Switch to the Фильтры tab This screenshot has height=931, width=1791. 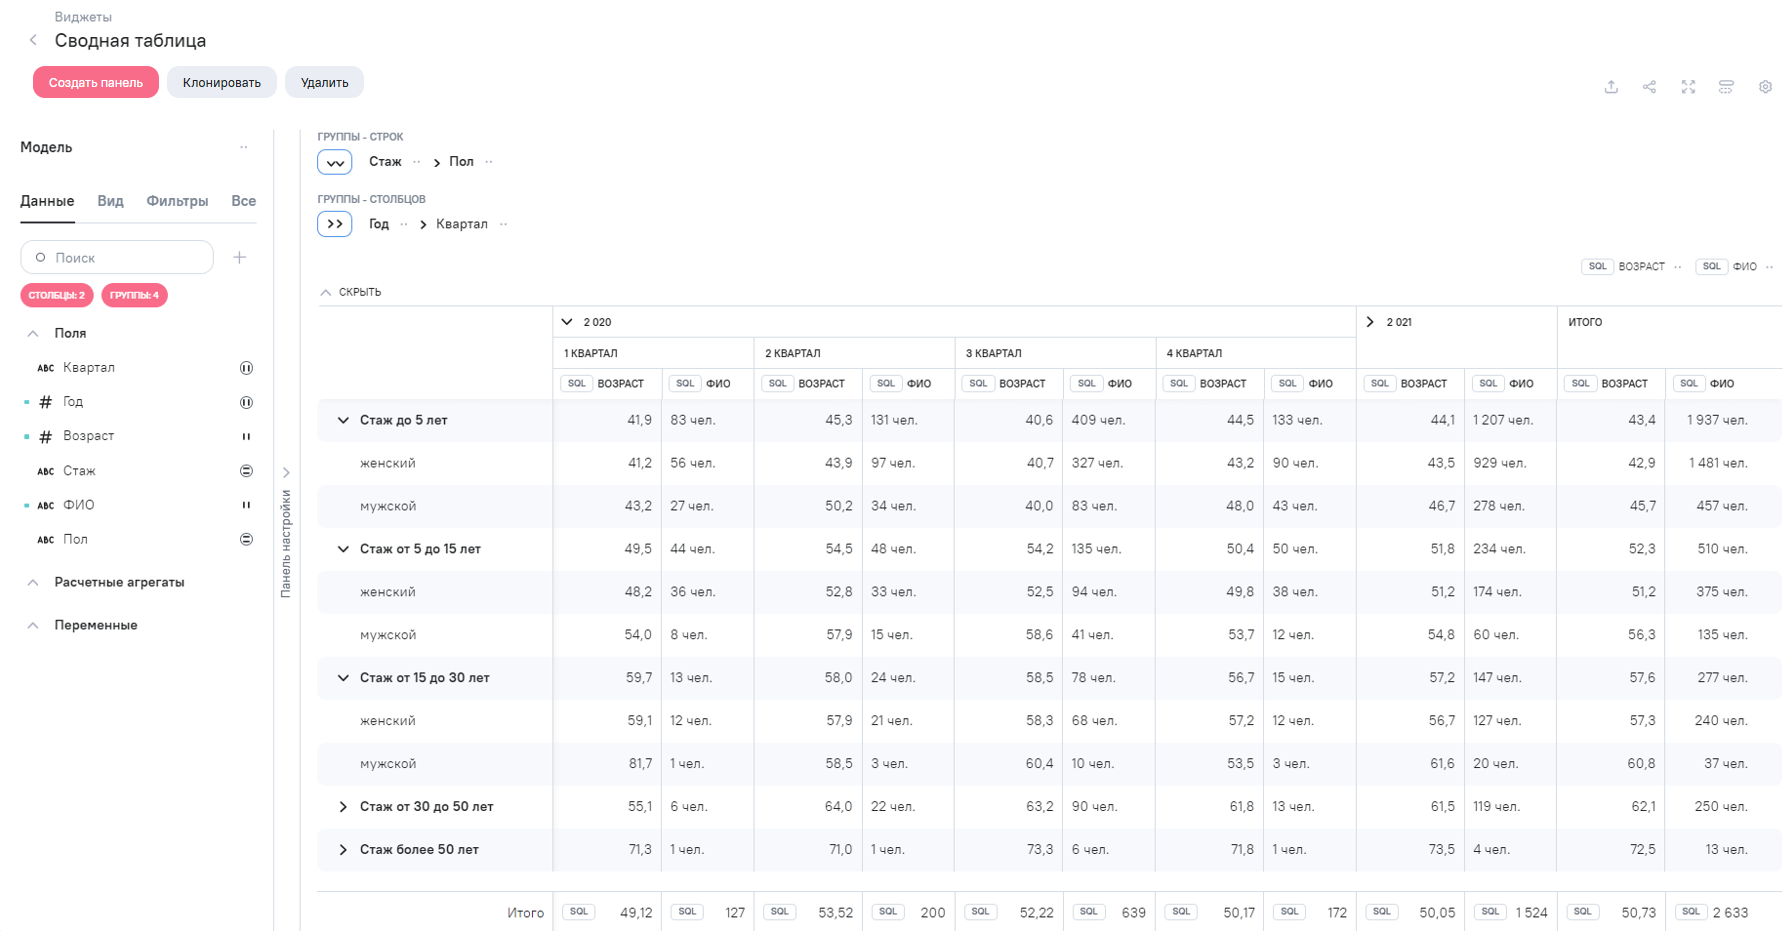tap(177, 201)
